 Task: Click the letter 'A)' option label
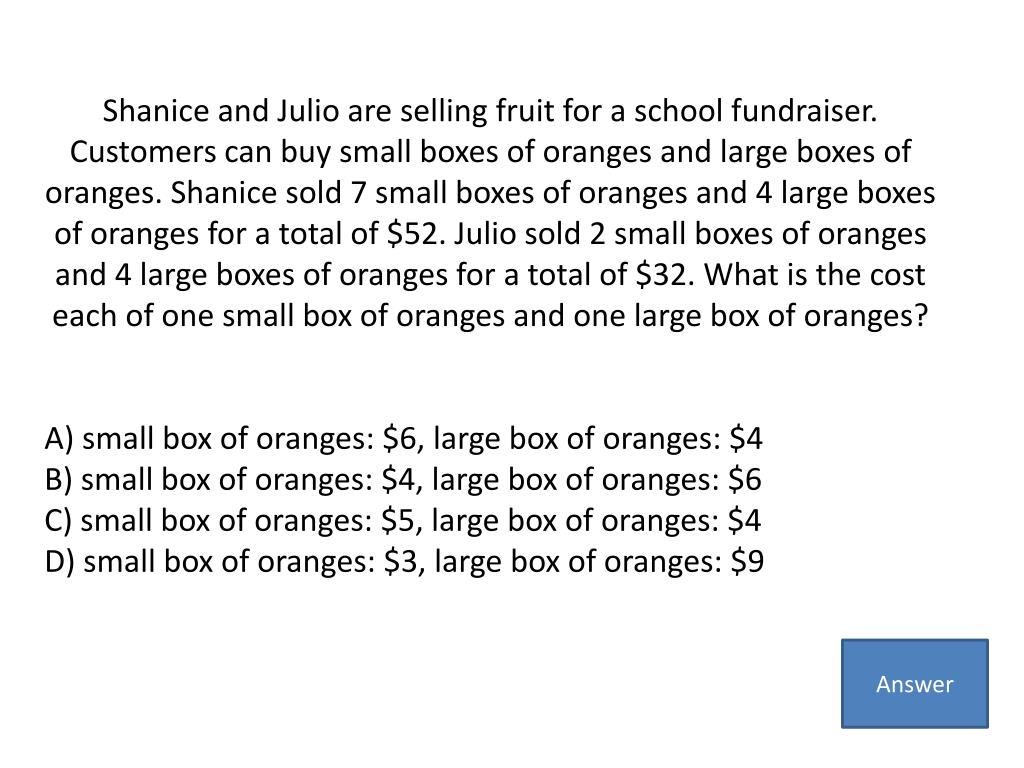pyautogui.click(x=59, y=438)
